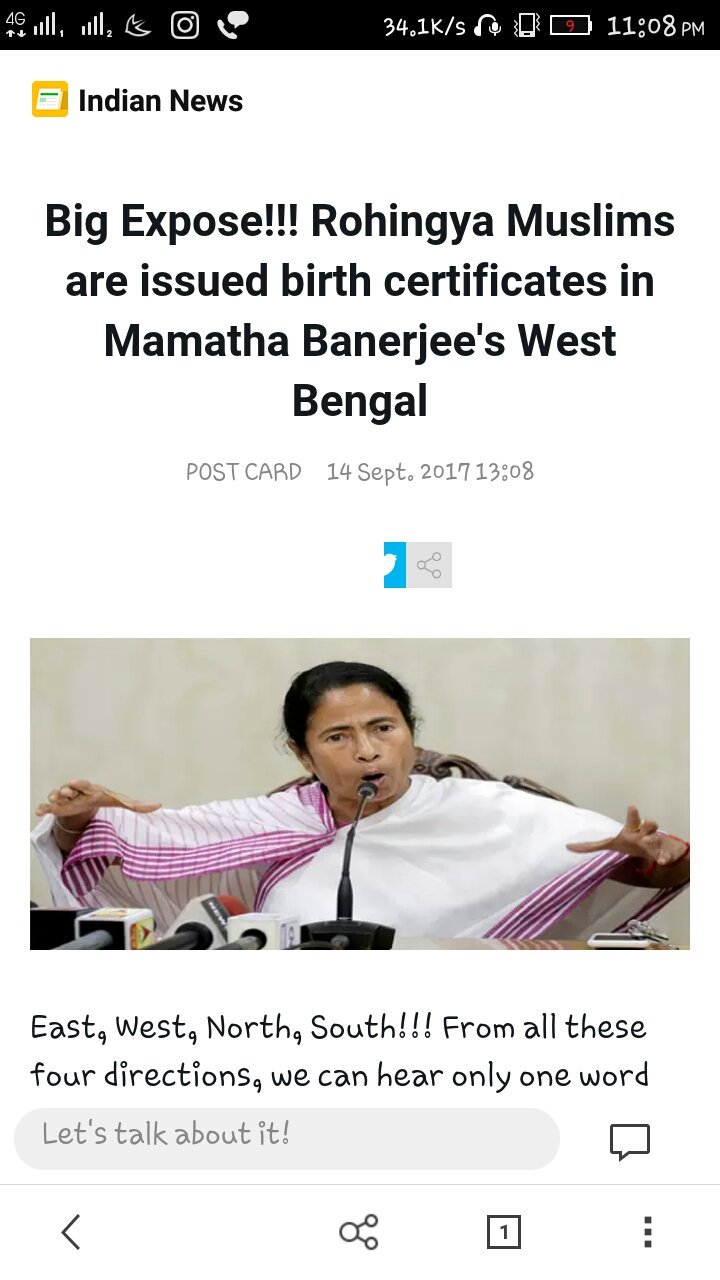Tap the Instagram notification icon in status bar
720x1280 pixels.
(x=185, y=25)
